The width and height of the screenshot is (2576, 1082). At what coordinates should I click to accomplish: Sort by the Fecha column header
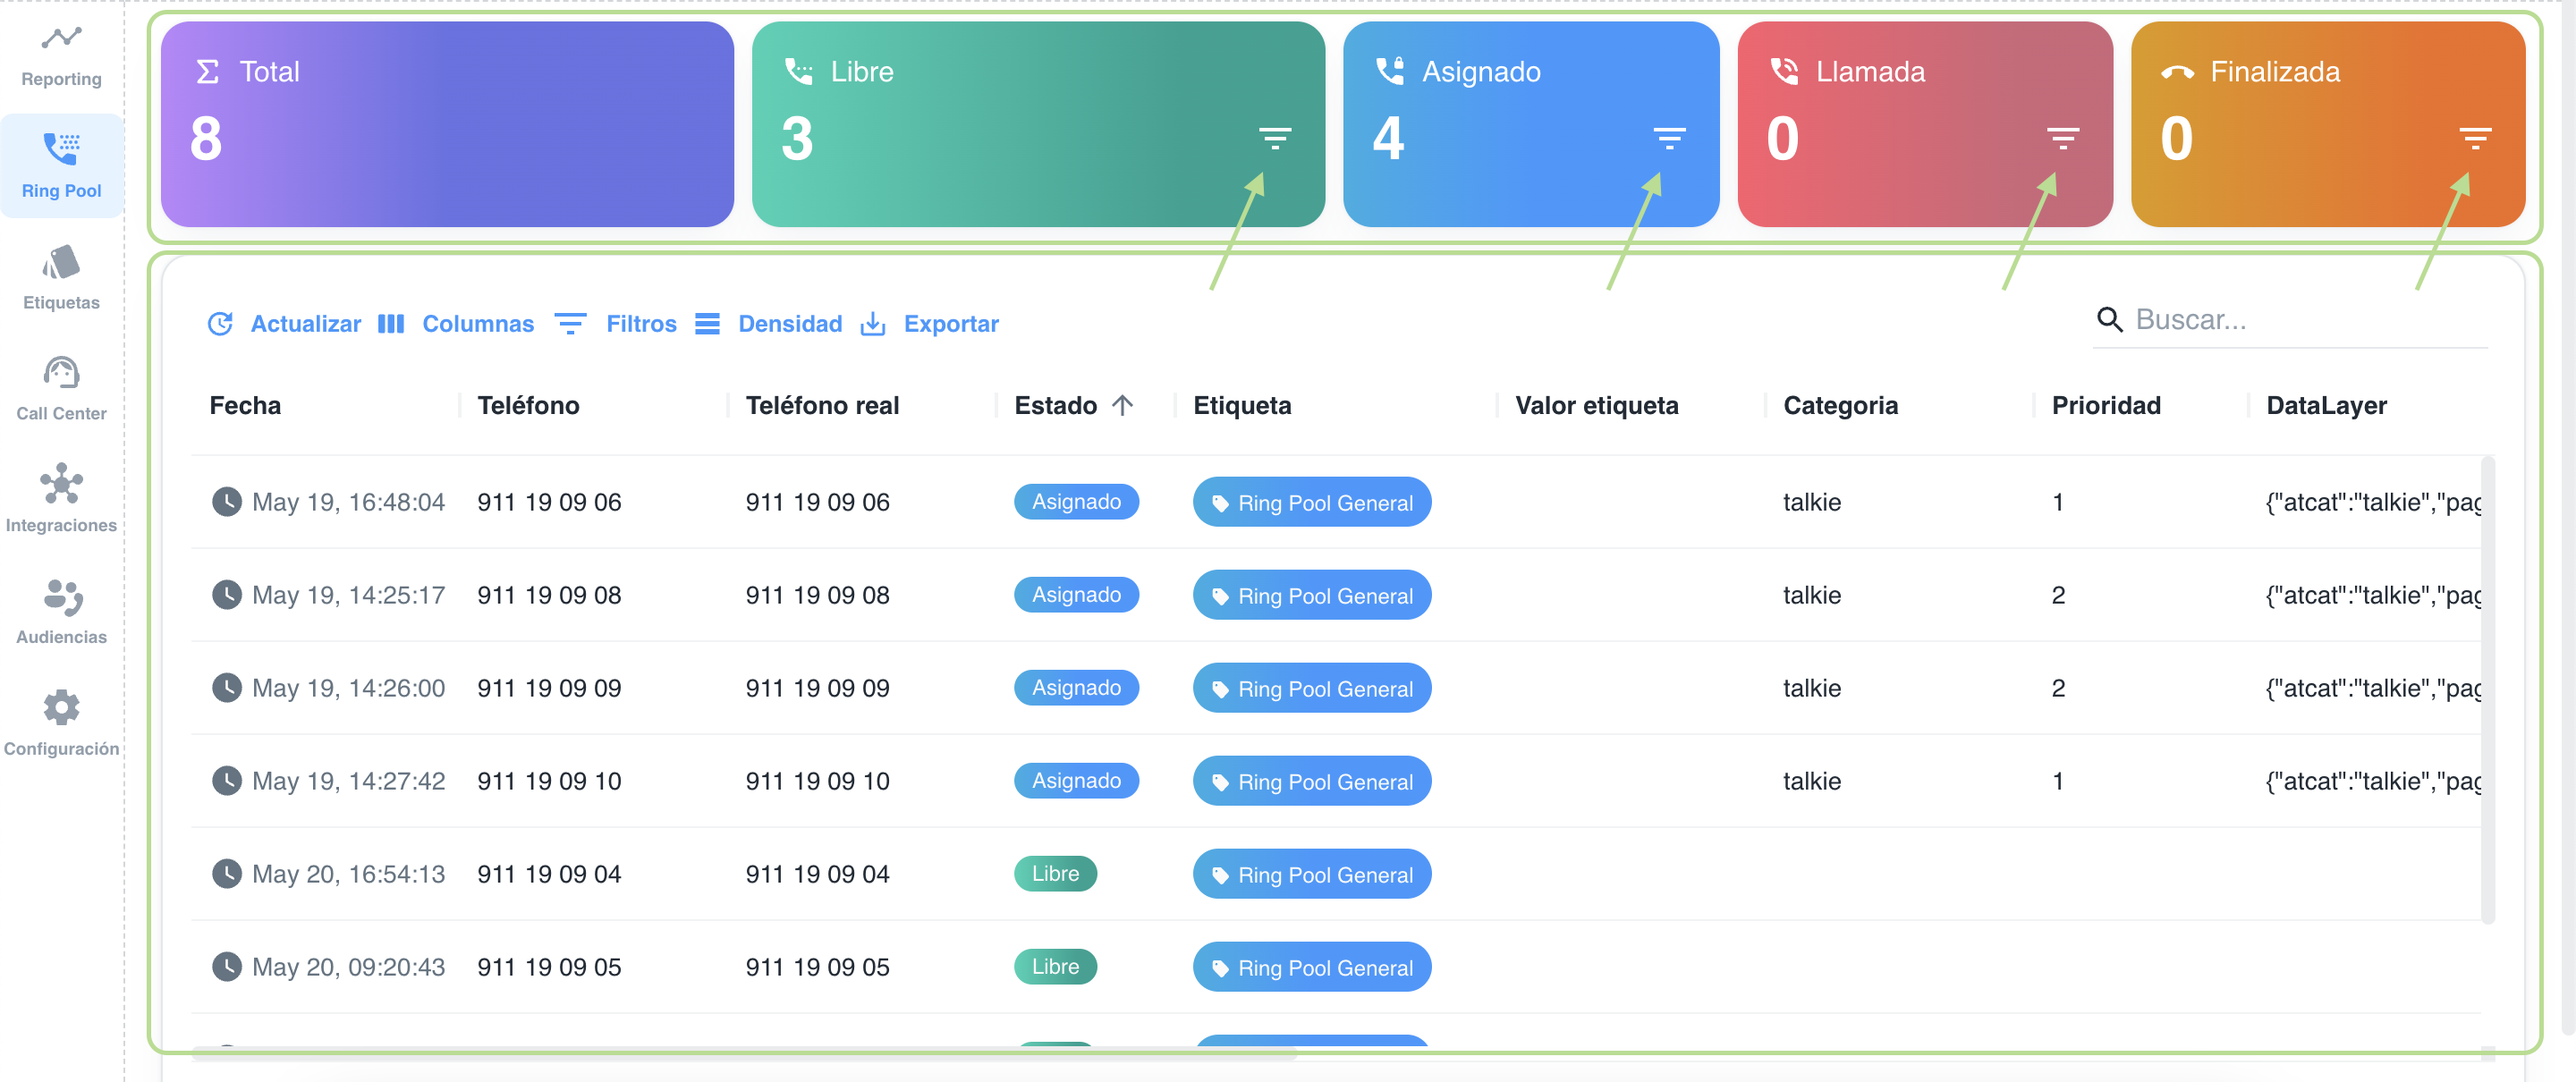point(245,405)
